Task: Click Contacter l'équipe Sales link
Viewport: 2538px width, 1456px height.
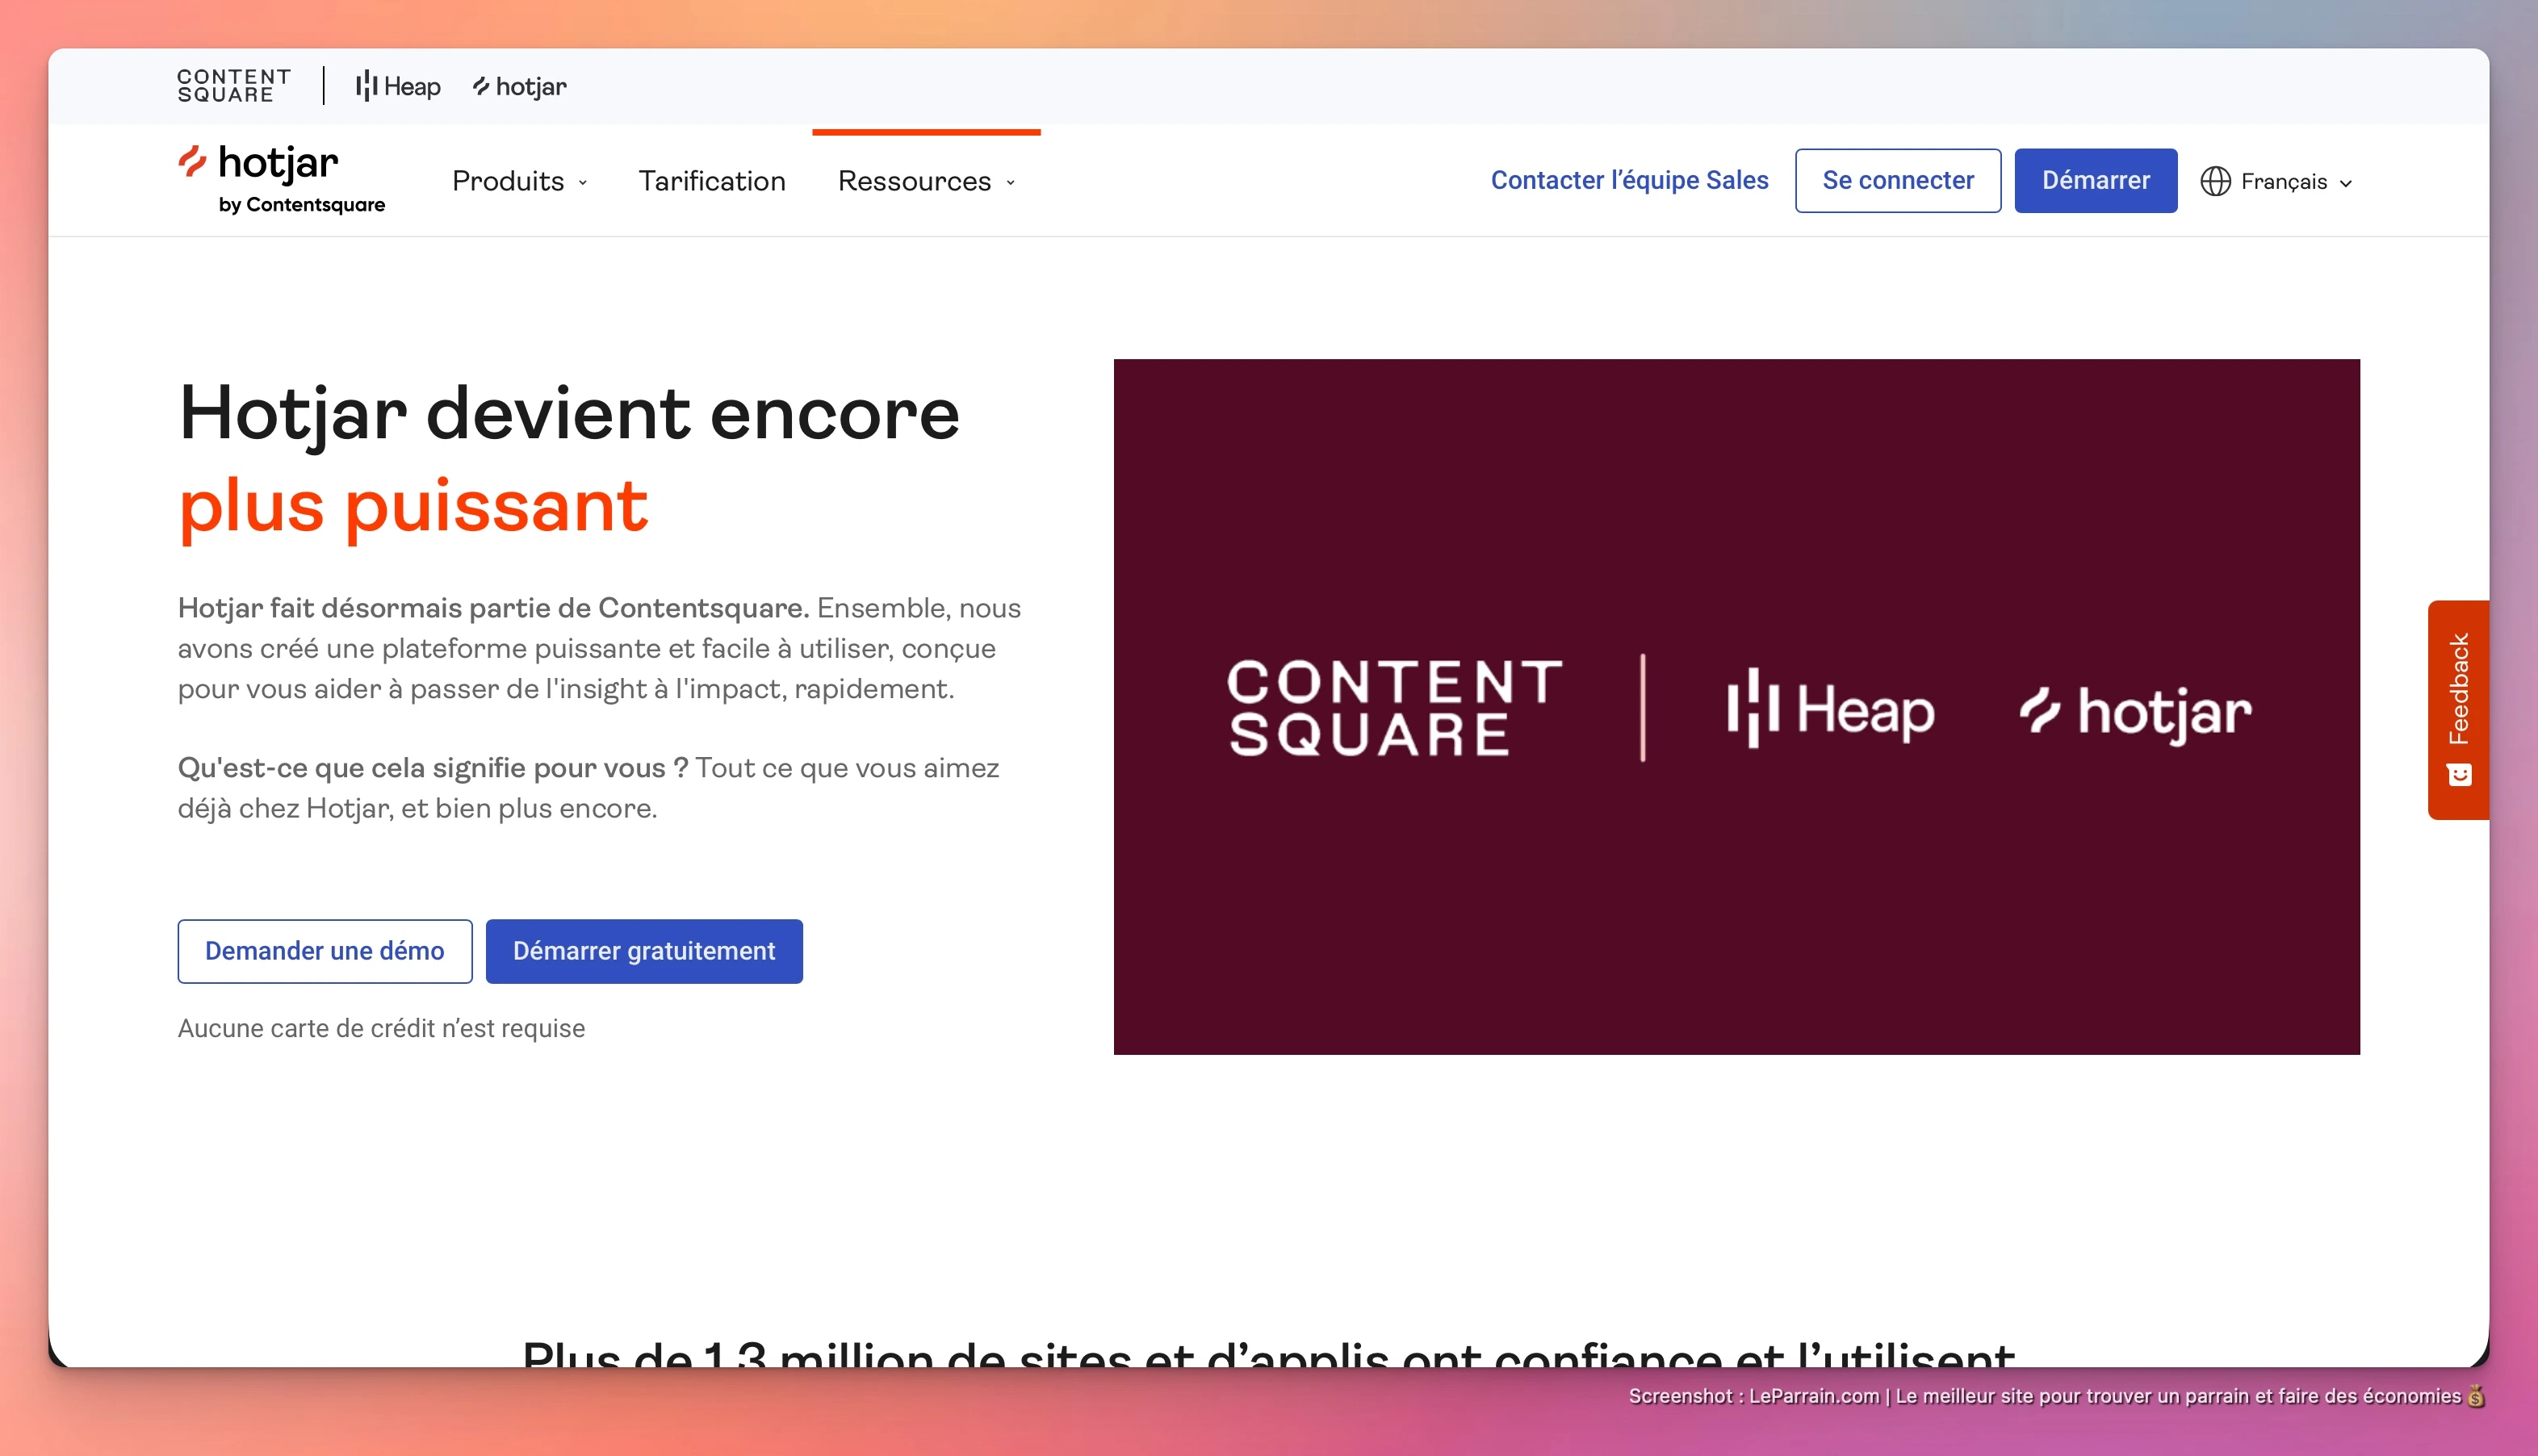Action: [x=1629, y=180]
